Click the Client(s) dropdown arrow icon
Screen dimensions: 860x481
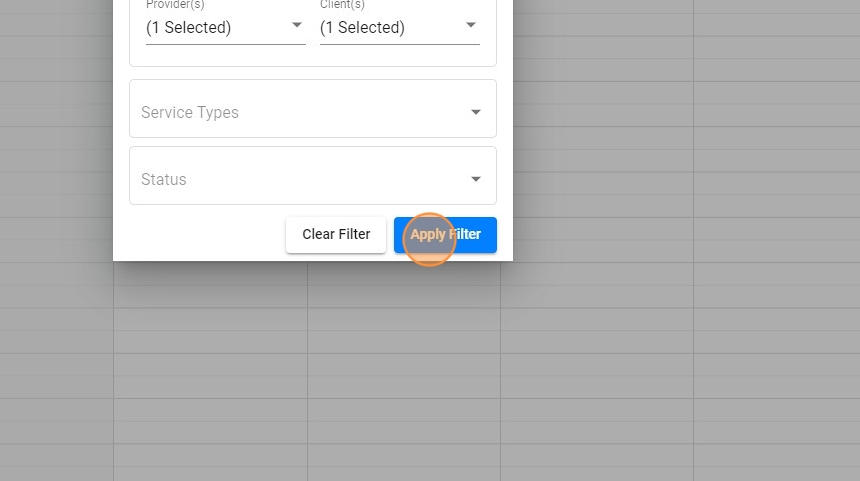[x=471, y=26]
